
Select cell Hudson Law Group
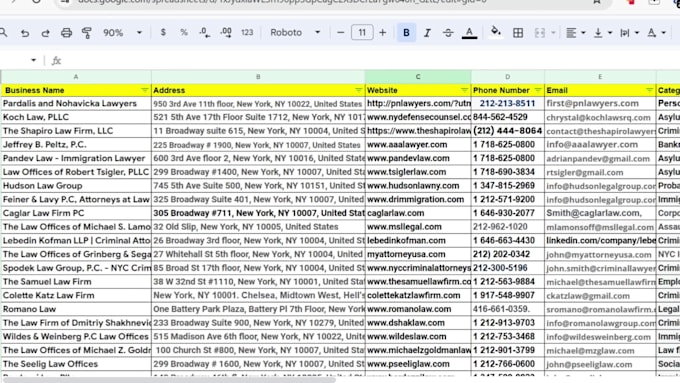coord(76,186)
